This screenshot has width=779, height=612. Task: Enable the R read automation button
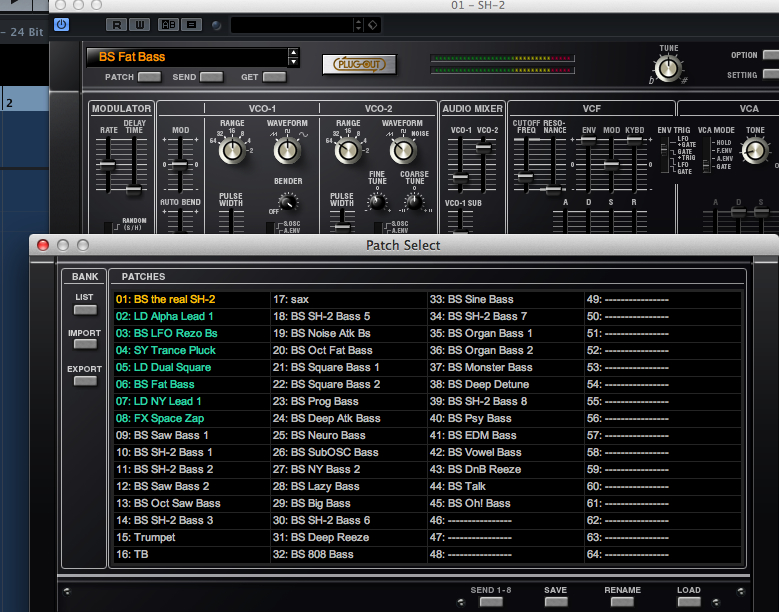[x=117, y=25]
